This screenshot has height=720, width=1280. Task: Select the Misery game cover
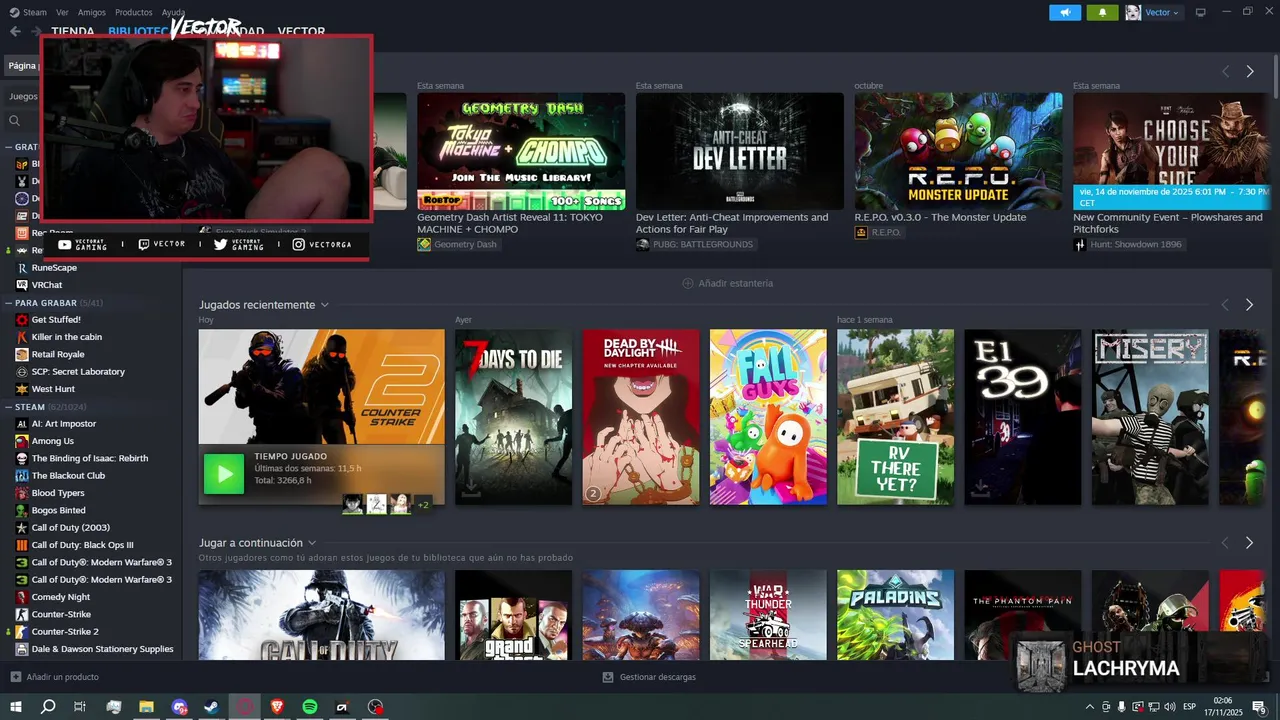click(1150, 417)
